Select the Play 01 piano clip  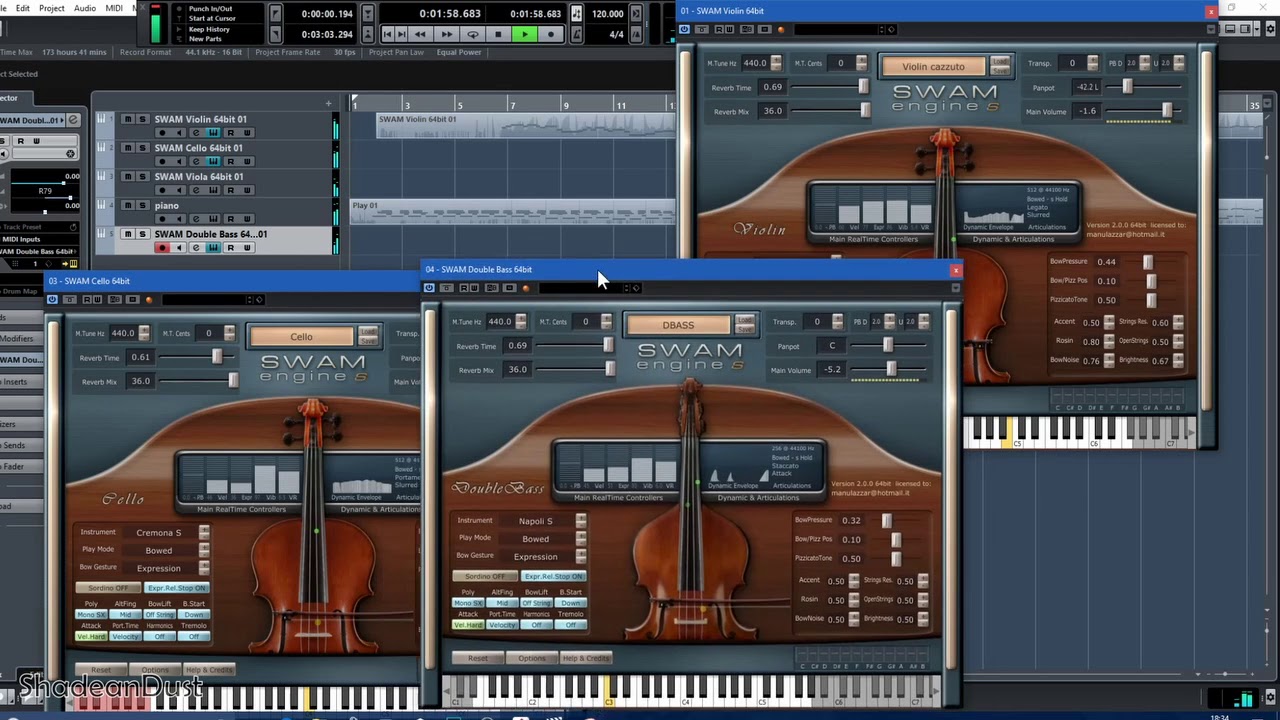tap(512, 212)
